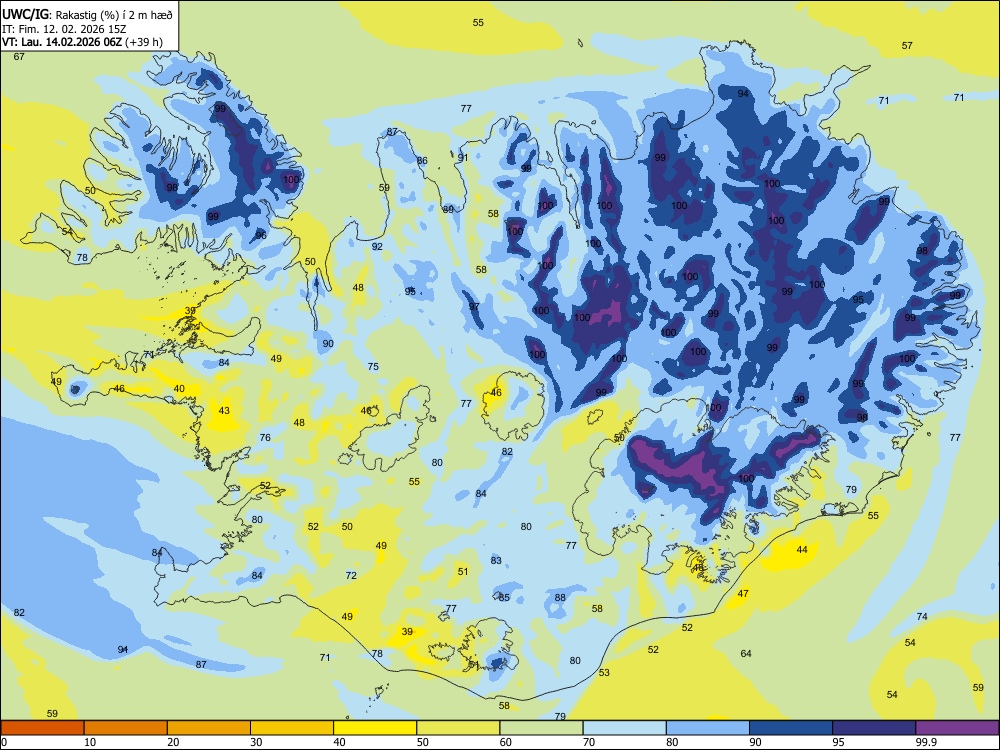Click the bright yellow 40–50 legend swatch
This screenshot has height=750, width=1000.
coord(375,728)
